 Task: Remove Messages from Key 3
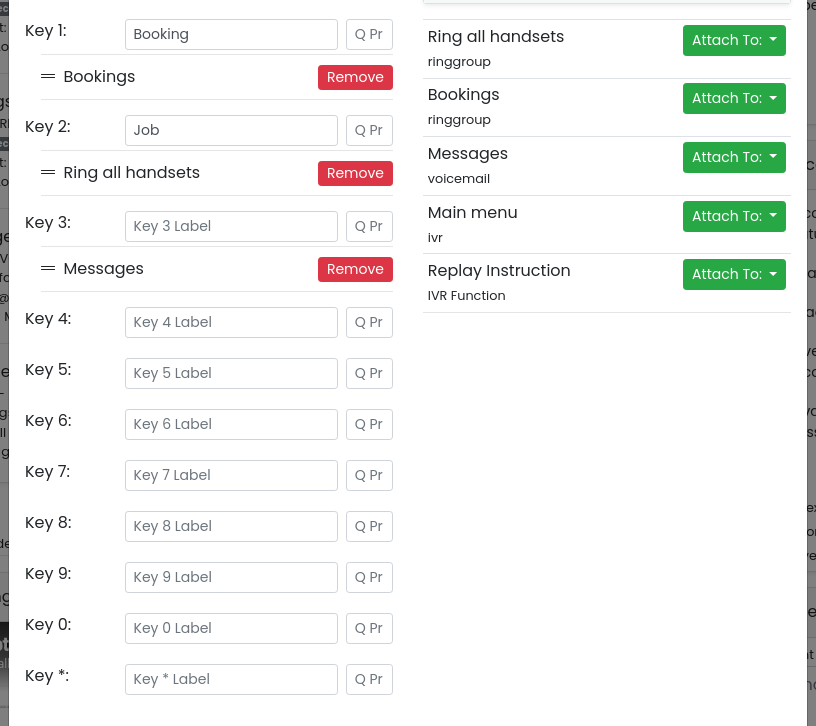[x=355, y=269]
